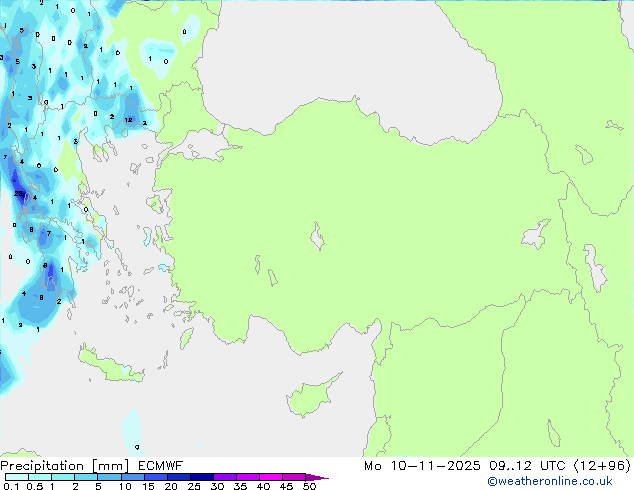Open the weatheronline.co.uk copyright link

549,481
